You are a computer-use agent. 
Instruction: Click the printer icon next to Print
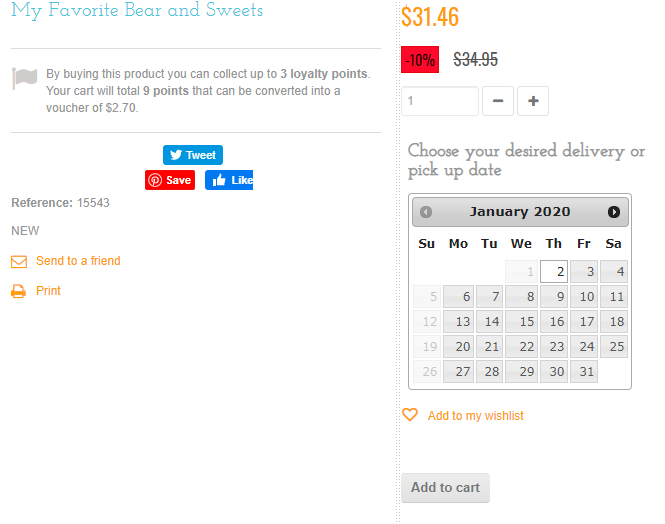click(x=19, y=291)
